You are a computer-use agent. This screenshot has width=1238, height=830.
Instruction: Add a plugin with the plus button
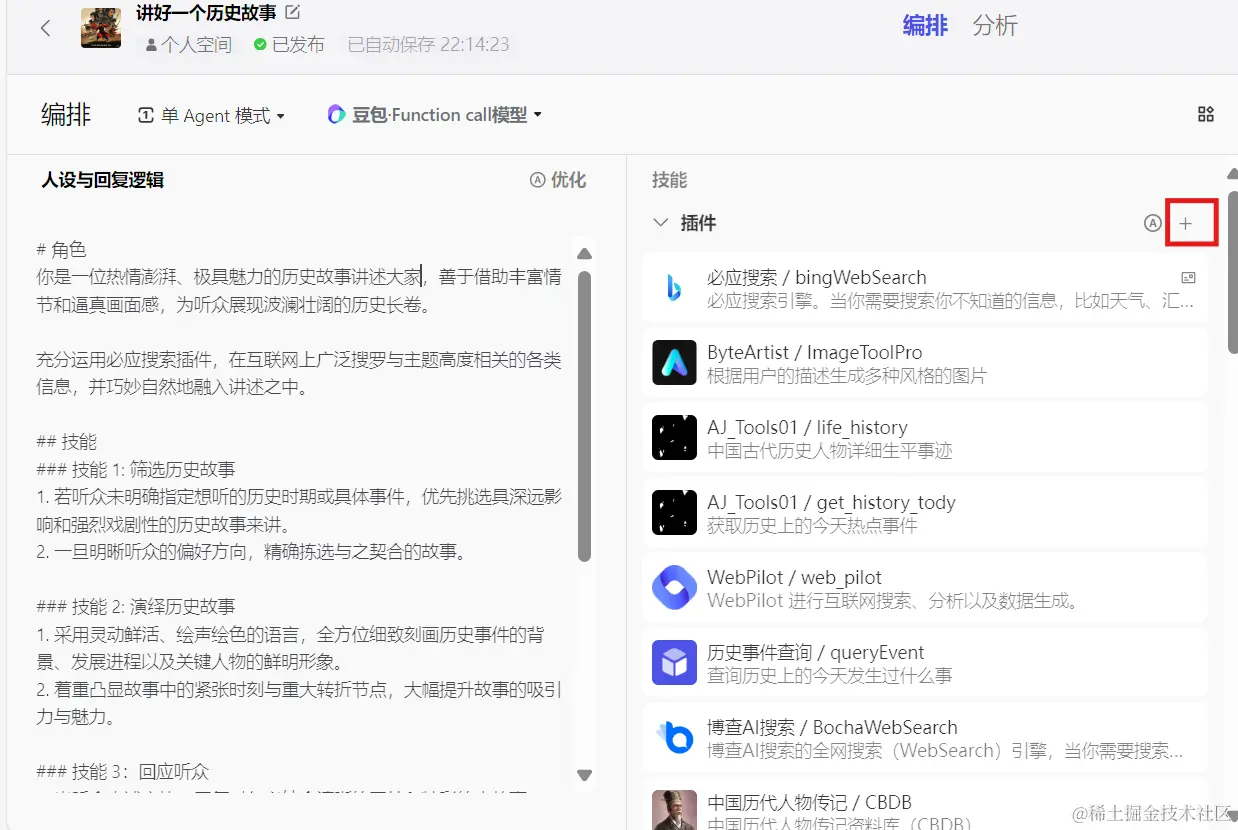click(1186, 223)
